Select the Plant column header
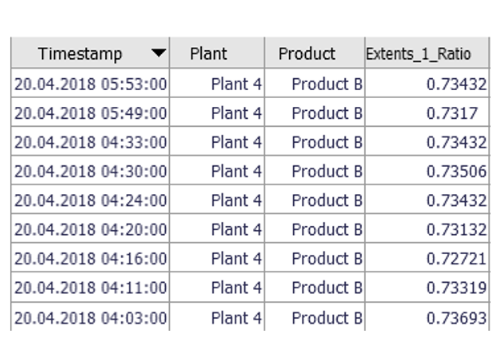 coord(217,53)
